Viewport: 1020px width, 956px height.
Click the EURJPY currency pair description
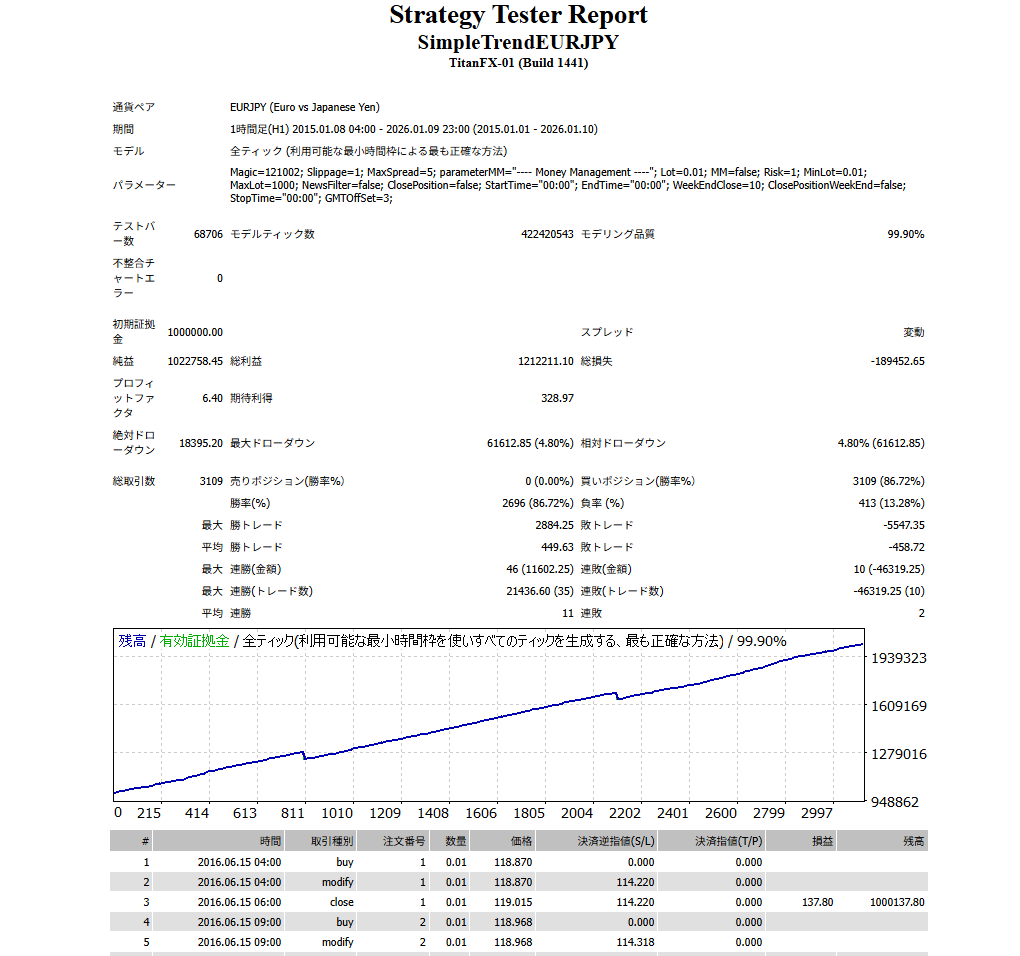click(304, 107)
